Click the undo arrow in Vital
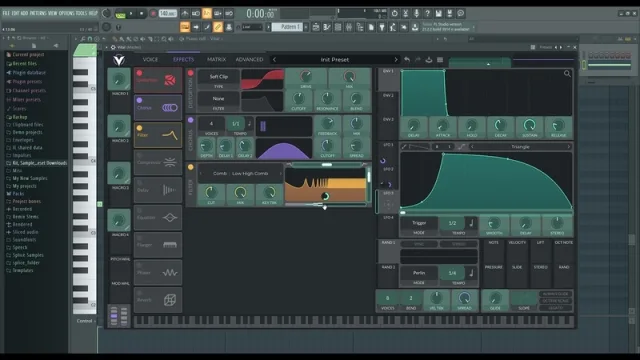640x360 pixels. click(407, 60)
